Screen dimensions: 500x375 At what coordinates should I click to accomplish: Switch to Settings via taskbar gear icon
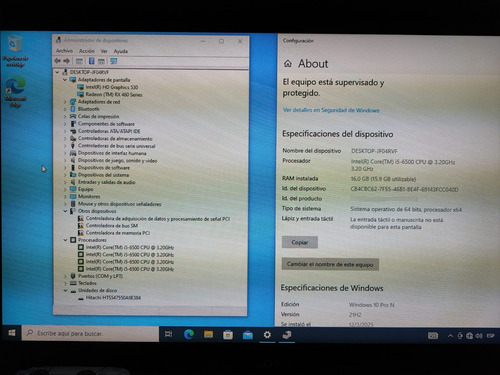coord(267,335)
